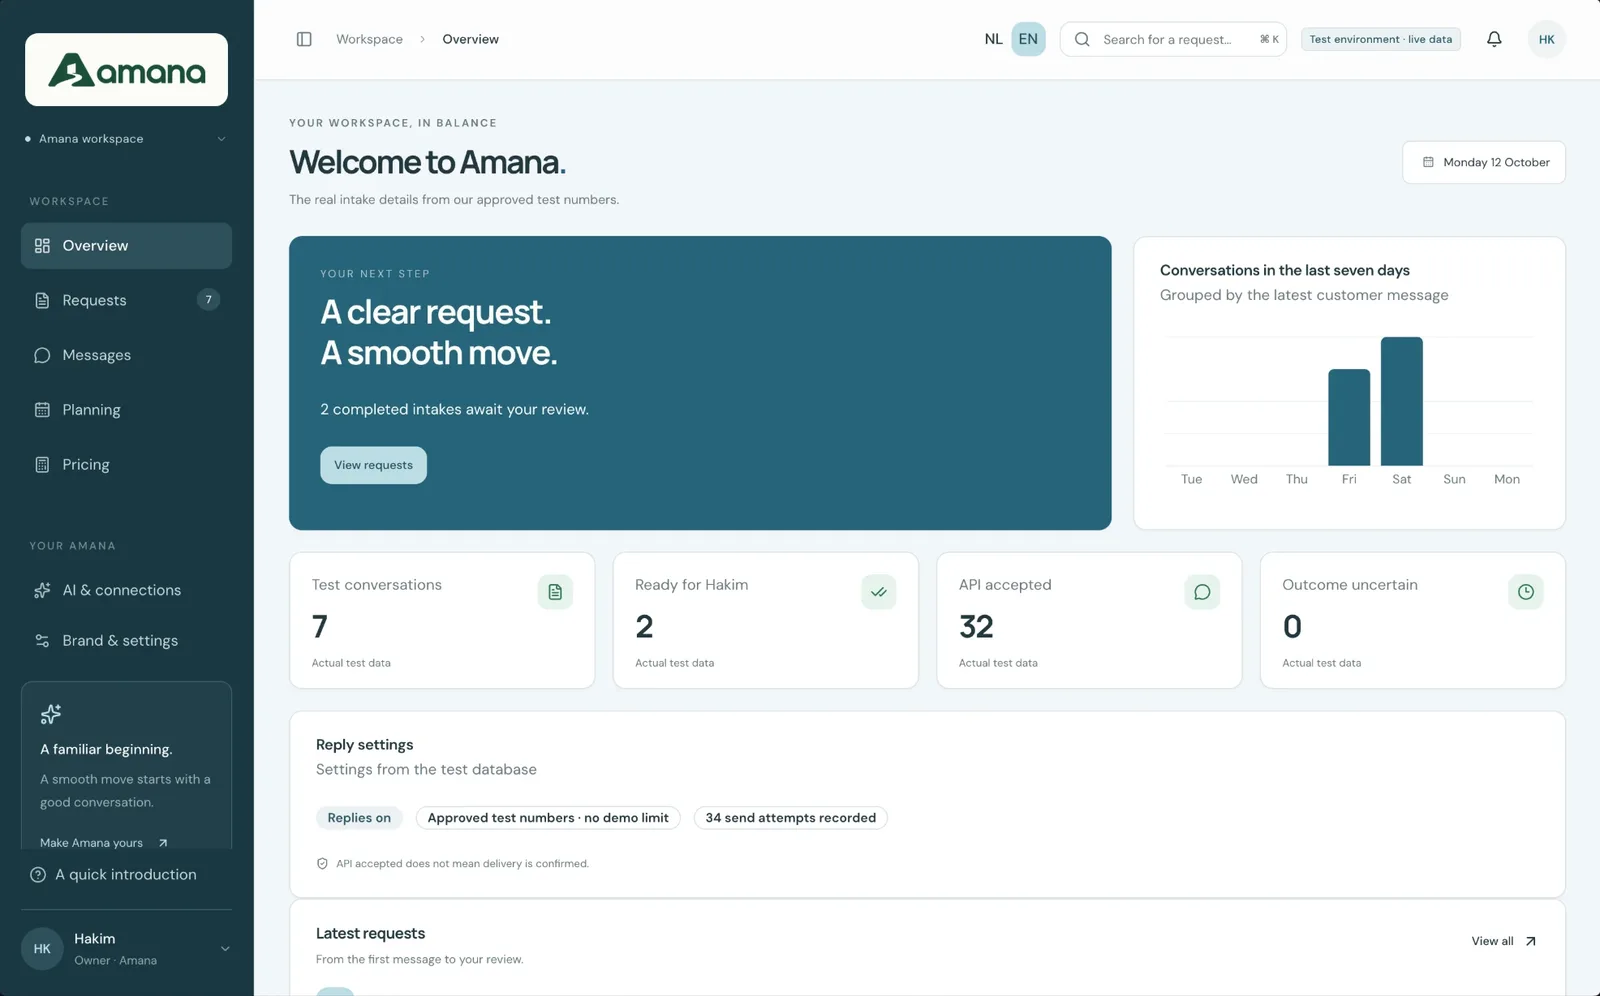Click the HK avatar in top bar
This screenshot has height=996, width=1600.
pyautogui.click(x=1546, y=39)
